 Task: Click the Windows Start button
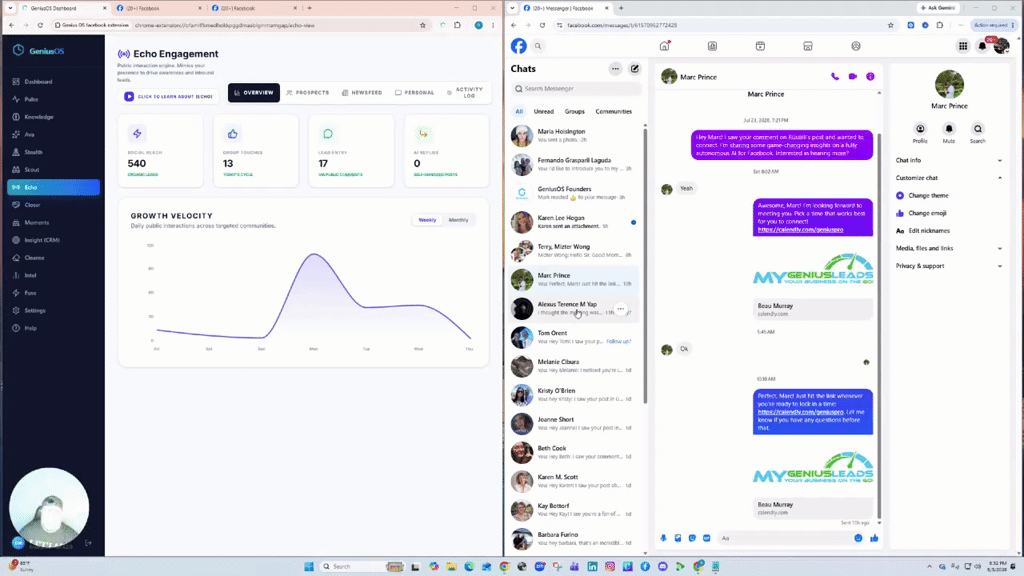[309, 566]
